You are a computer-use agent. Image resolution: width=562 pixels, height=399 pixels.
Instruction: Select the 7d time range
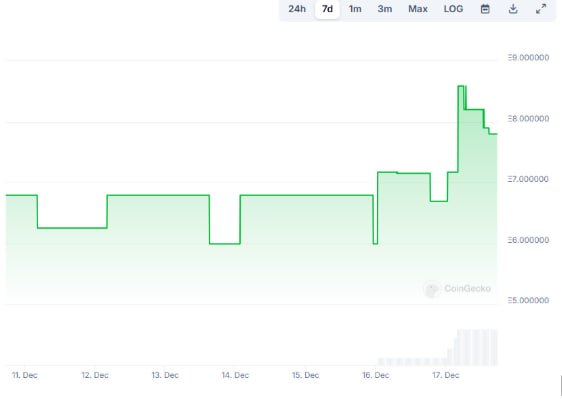[x=327, y=9]
